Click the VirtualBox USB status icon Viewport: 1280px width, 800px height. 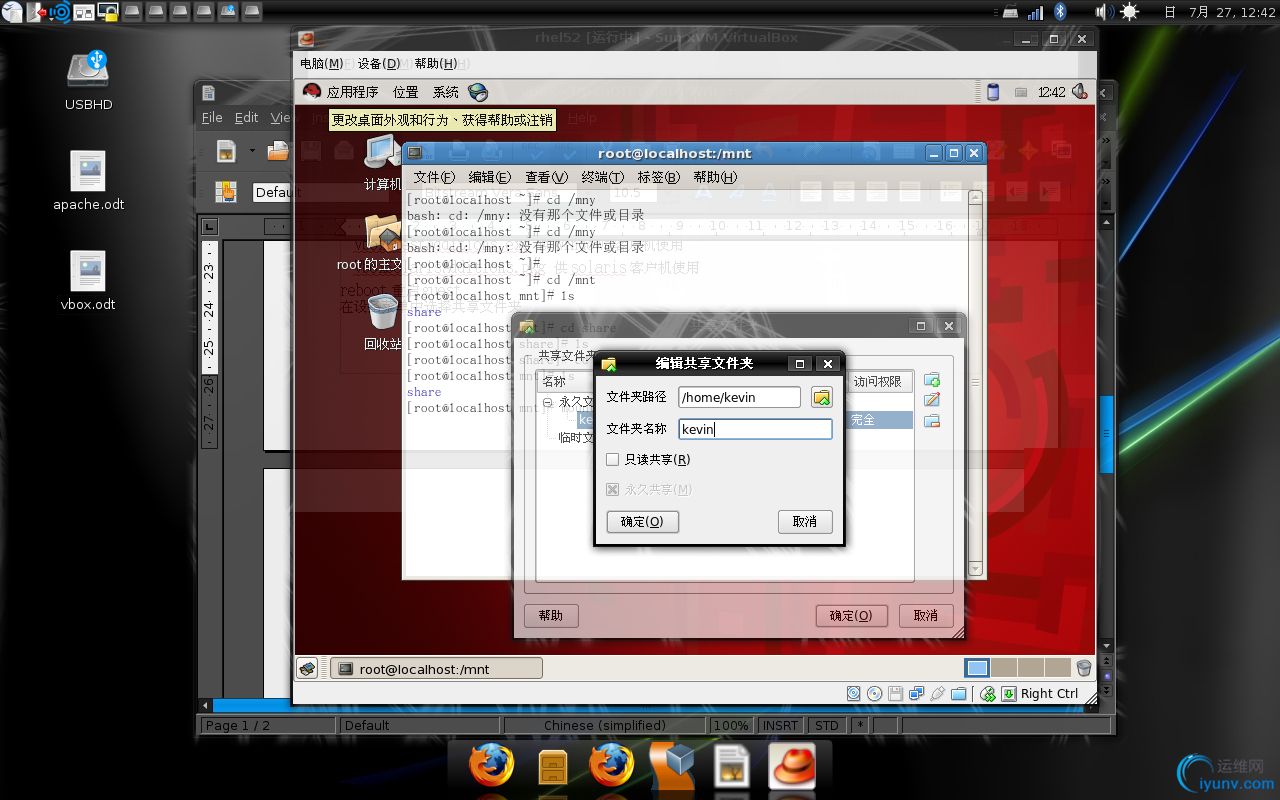[937, 693]
